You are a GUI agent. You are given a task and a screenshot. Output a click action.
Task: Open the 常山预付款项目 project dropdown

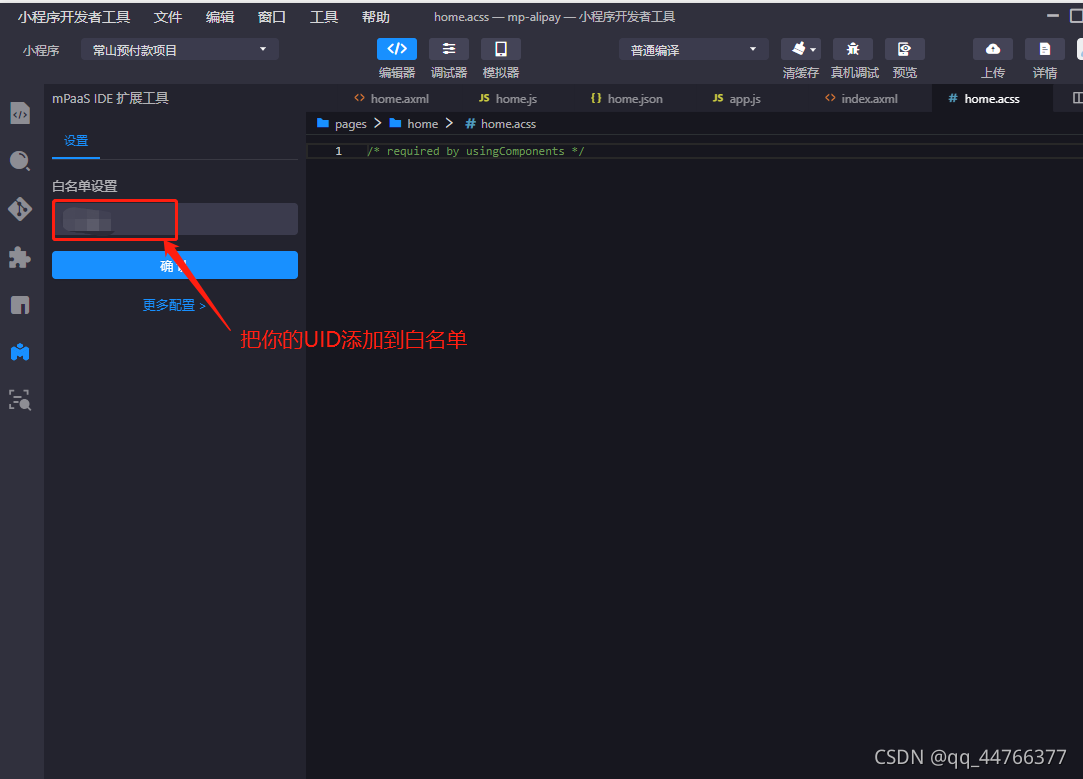point(180,50)
